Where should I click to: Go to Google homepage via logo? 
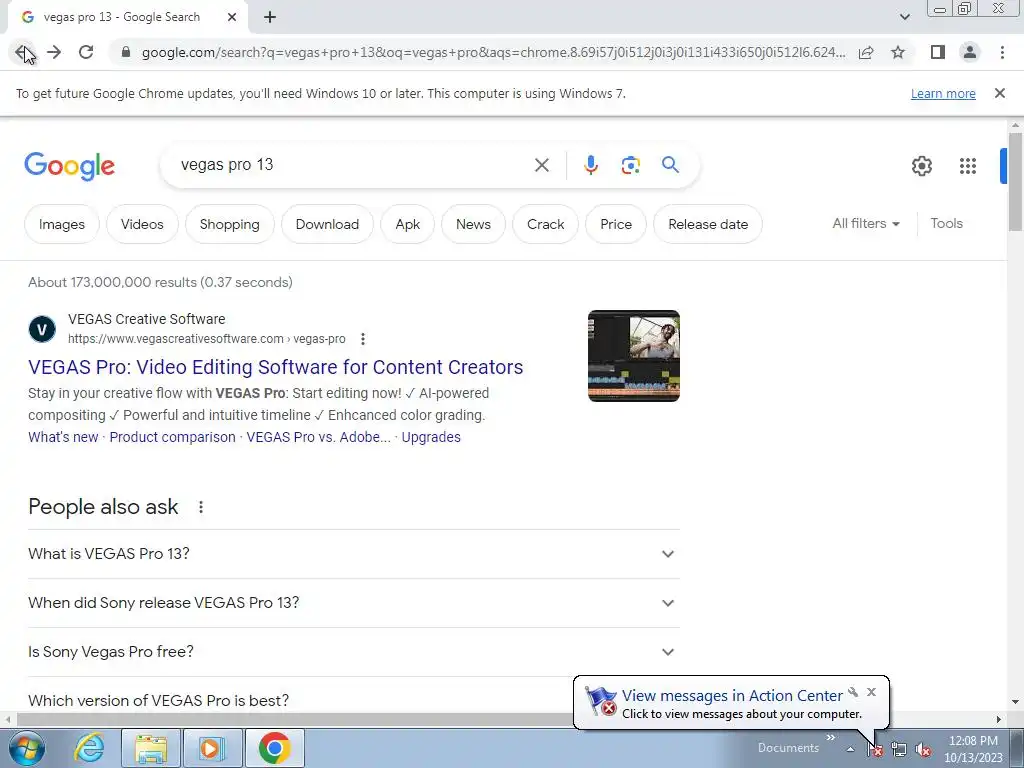(69, 166)
